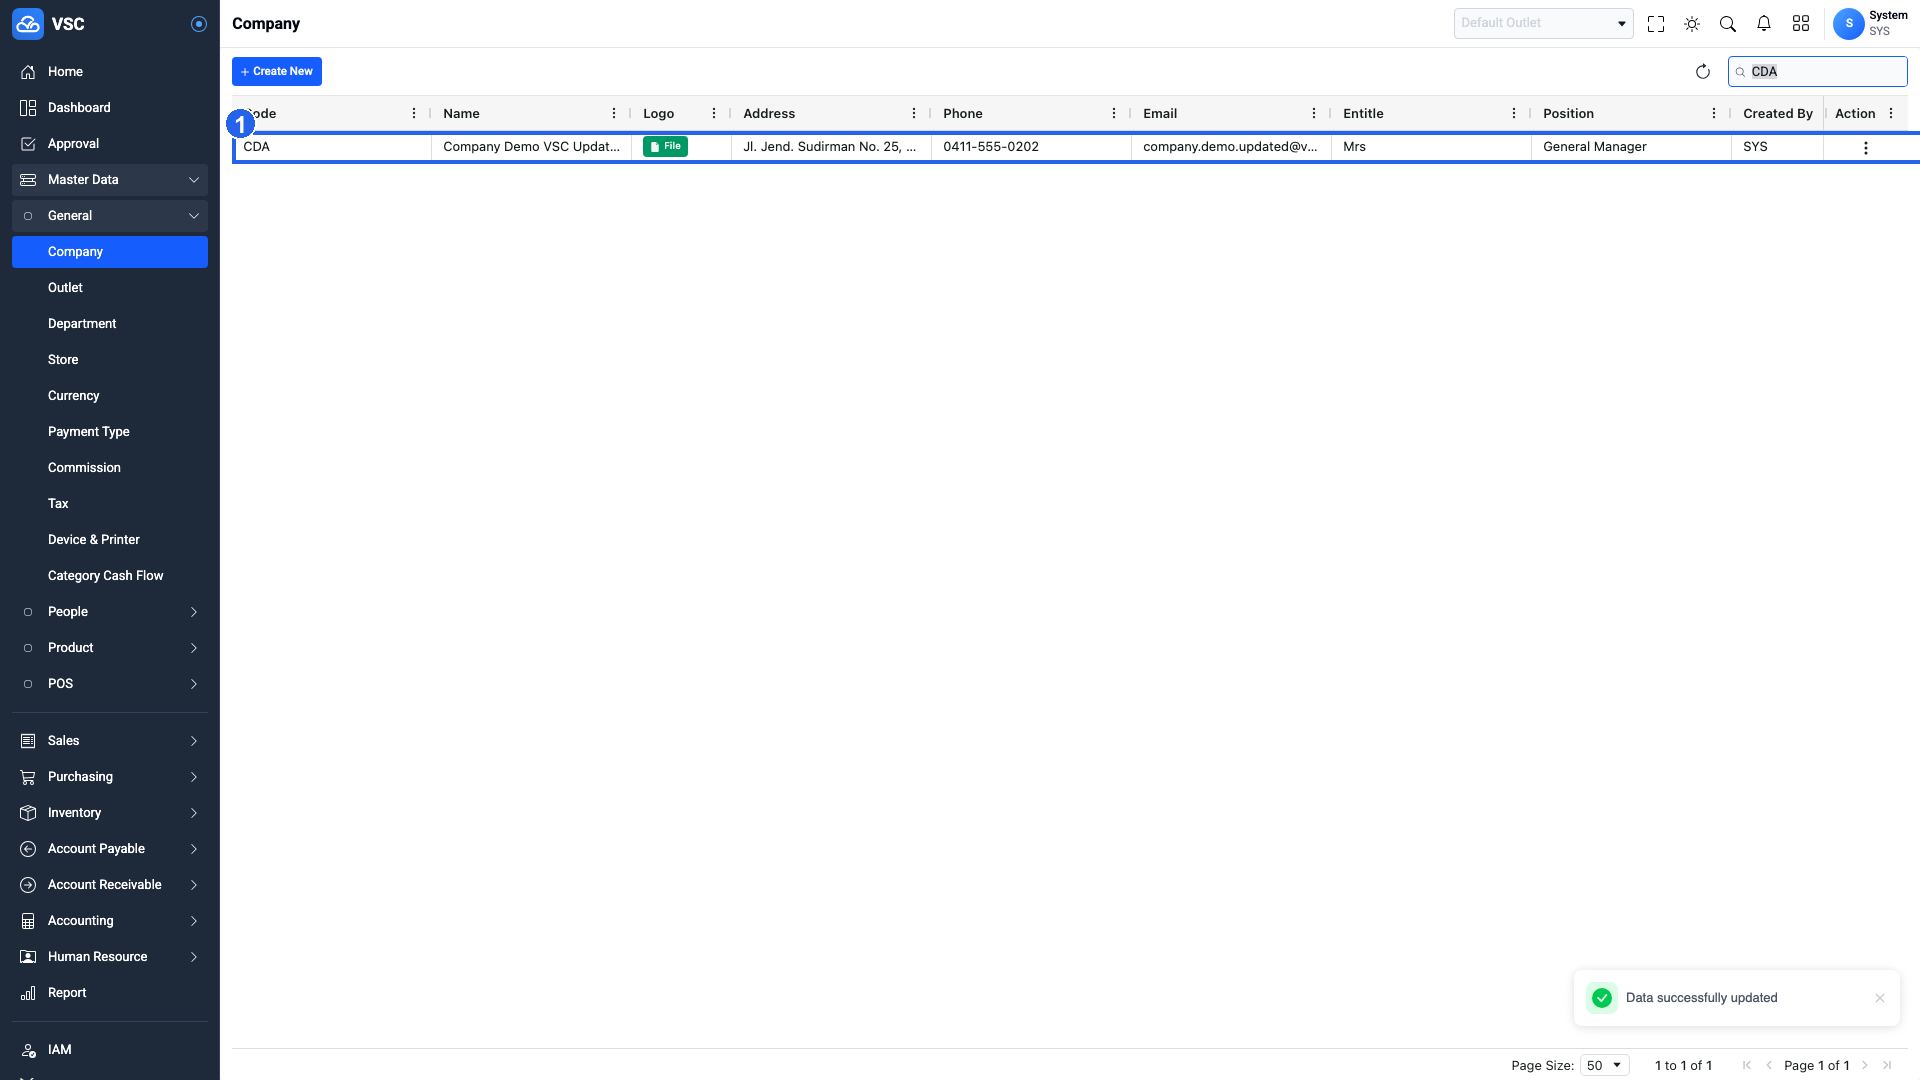Open Page Size 50 dropdown

point(1605,1066)
